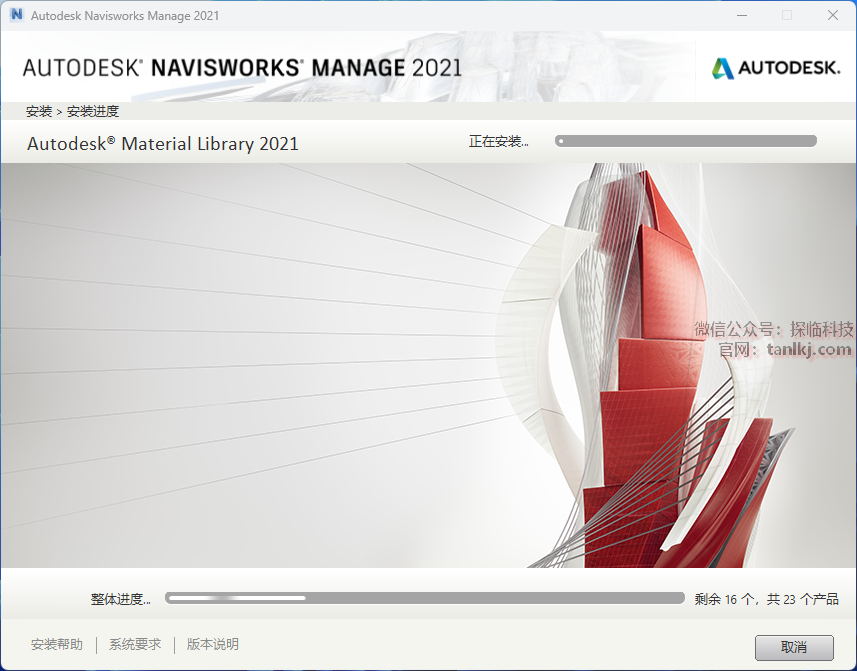Screen dimensions: 857x671
Task: Click the Navisworks N icon in title bar
Action: [16, 15]
